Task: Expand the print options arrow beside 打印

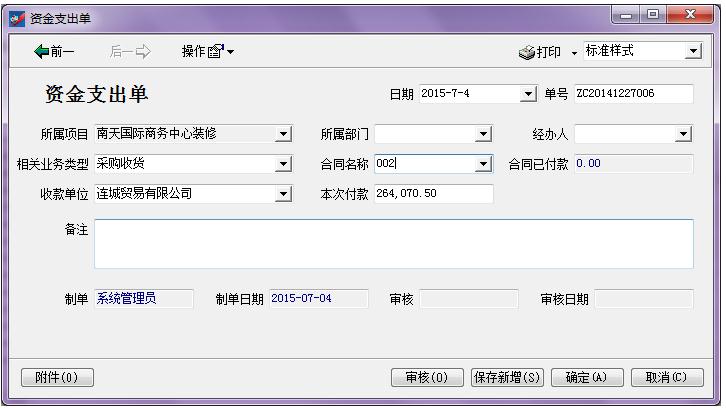Action: (574, 52)
